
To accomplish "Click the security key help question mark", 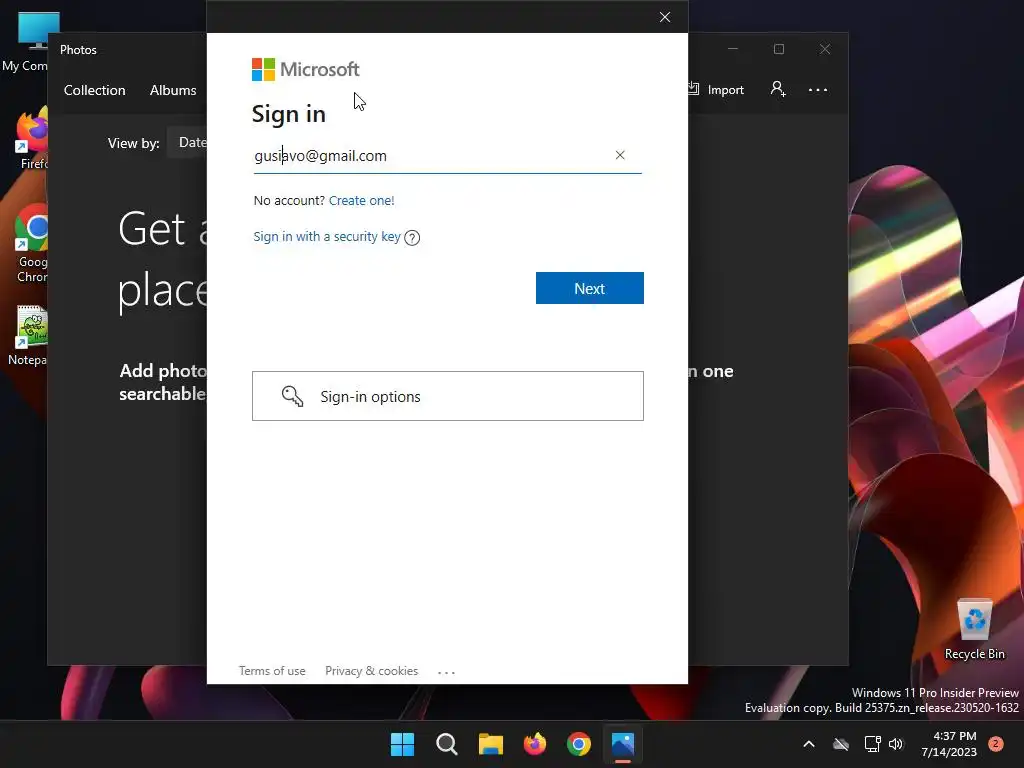I will pyautogui.click(x=412, y=238).
